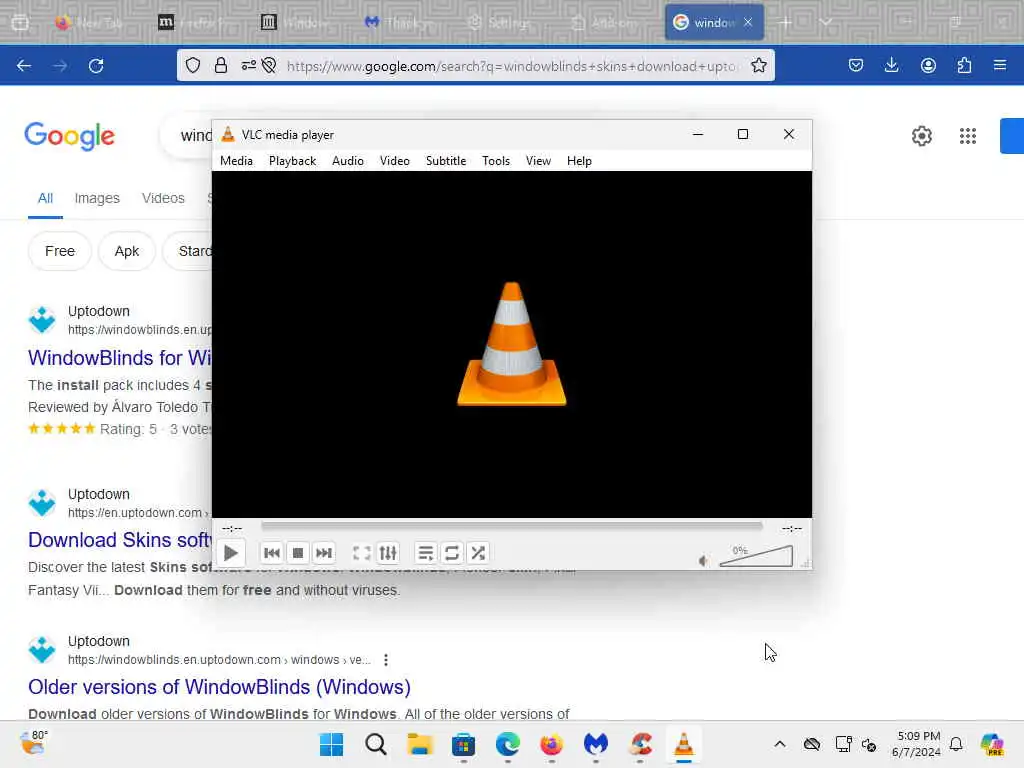The height and width of the screenshot is (768, 1024).
Task: Click the Apk filter chip
Action: click(x=127, y=251)
